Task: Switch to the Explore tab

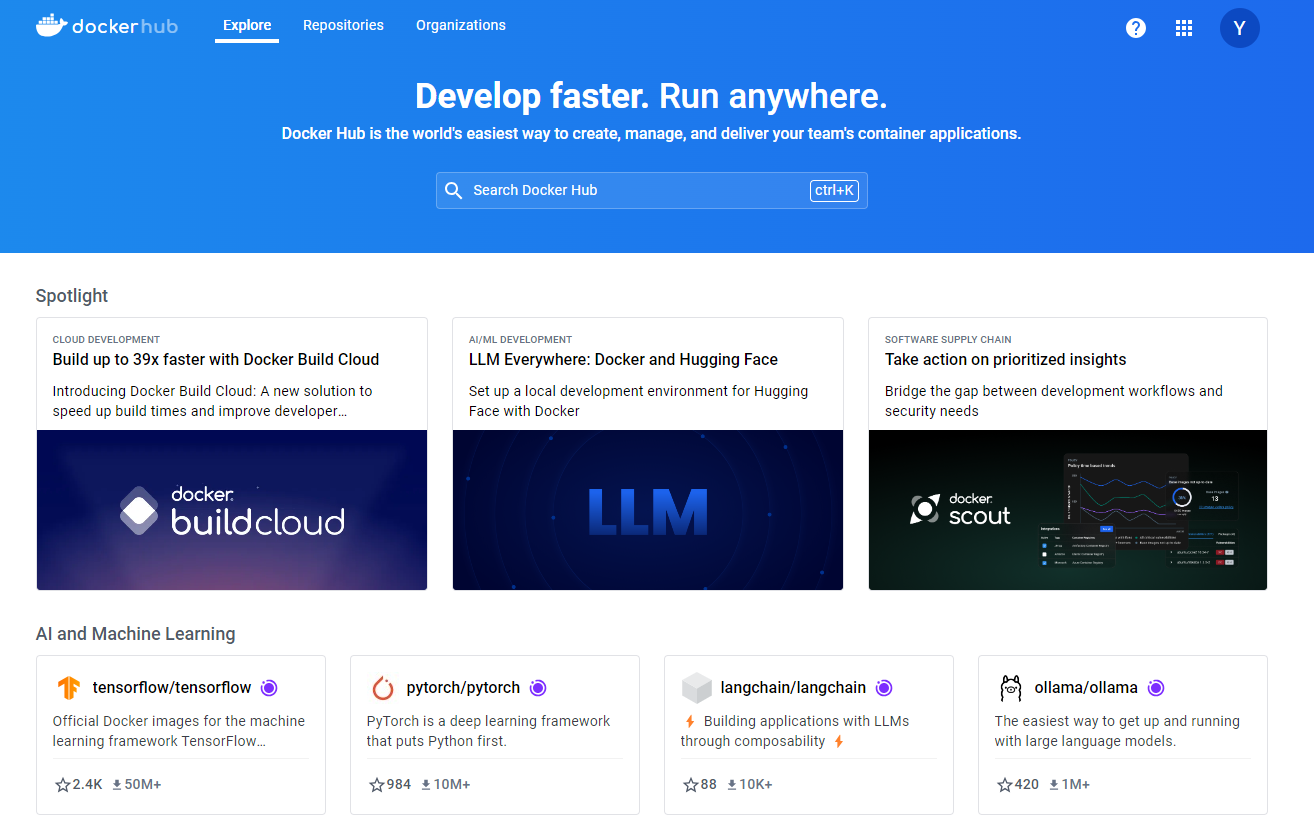Action: pos(246,25)
